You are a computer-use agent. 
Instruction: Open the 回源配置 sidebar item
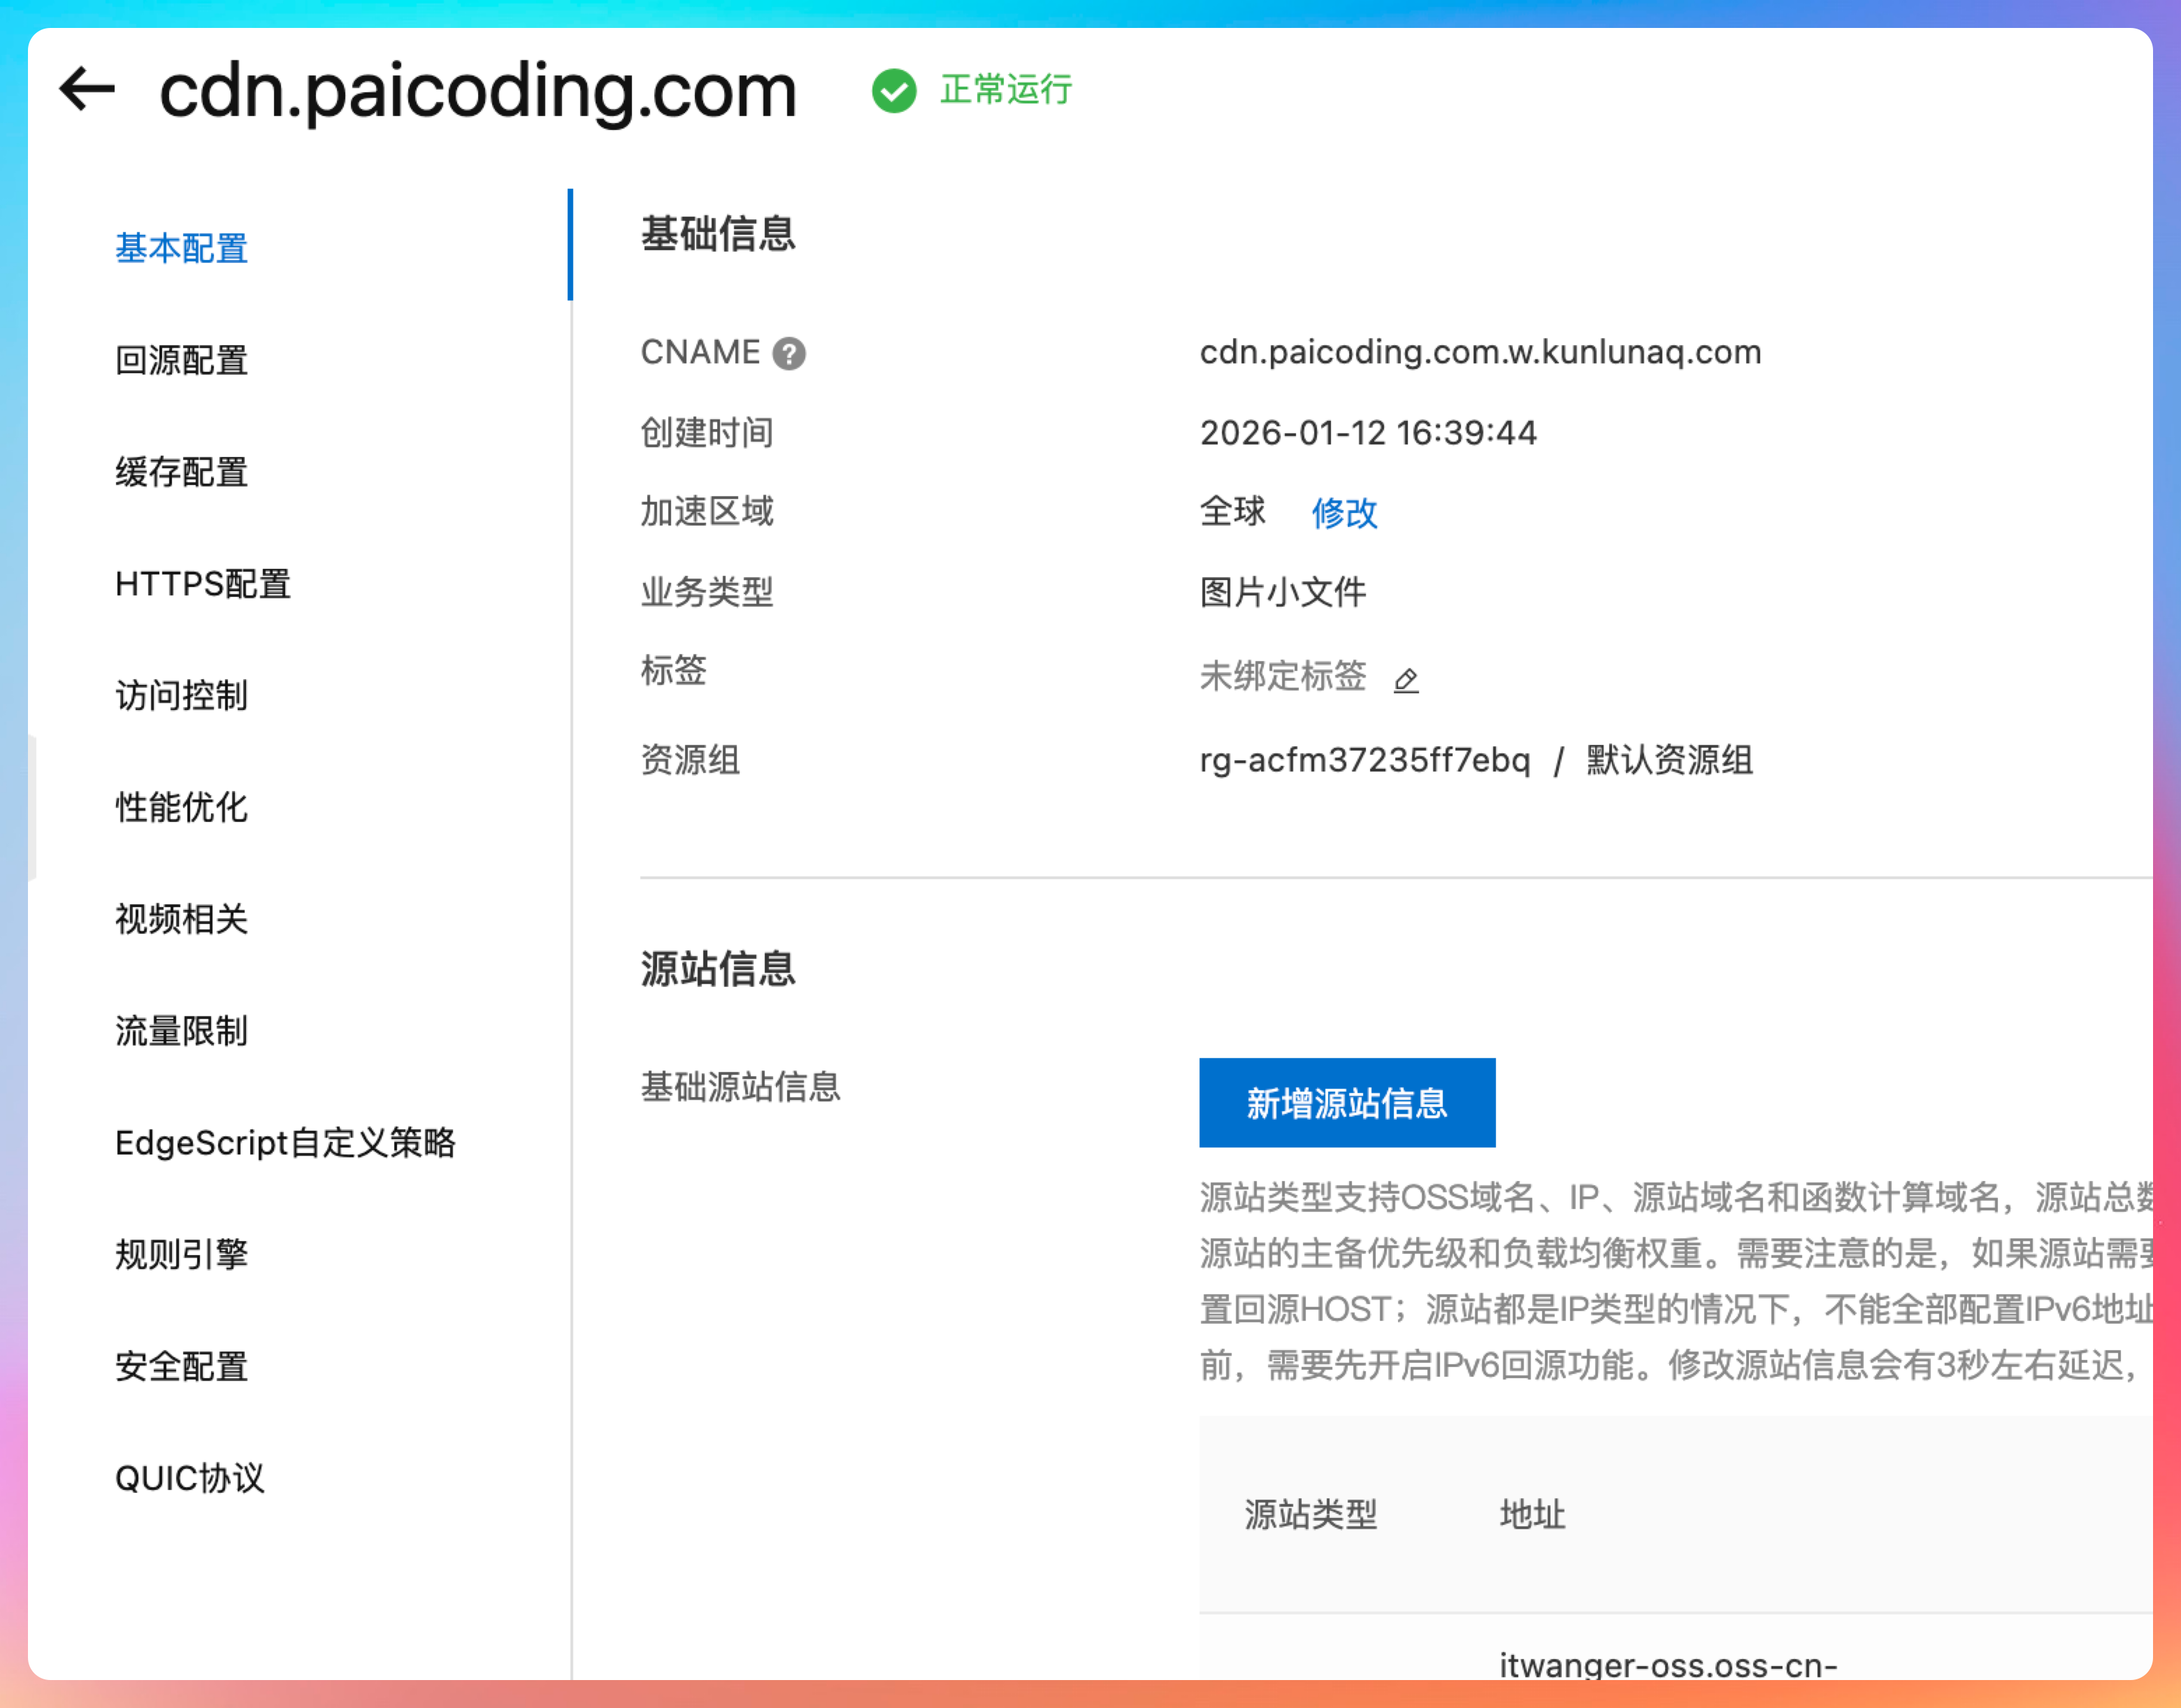[x=181, y=360]
